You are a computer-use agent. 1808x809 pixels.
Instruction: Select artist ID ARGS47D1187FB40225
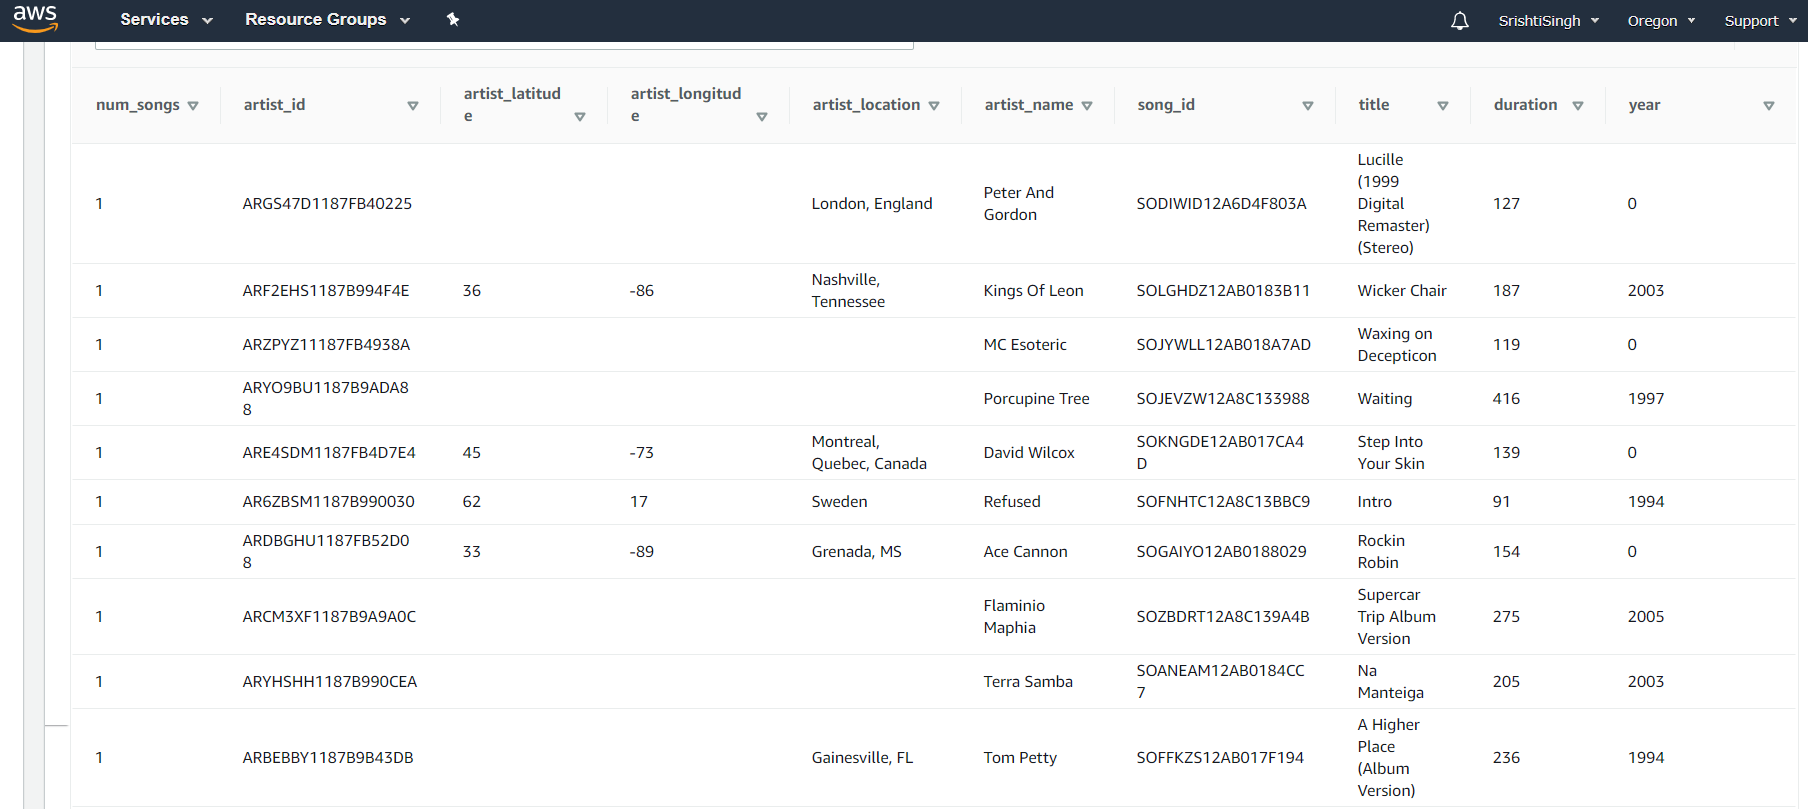pyautogui.click(x=327, y=204)
